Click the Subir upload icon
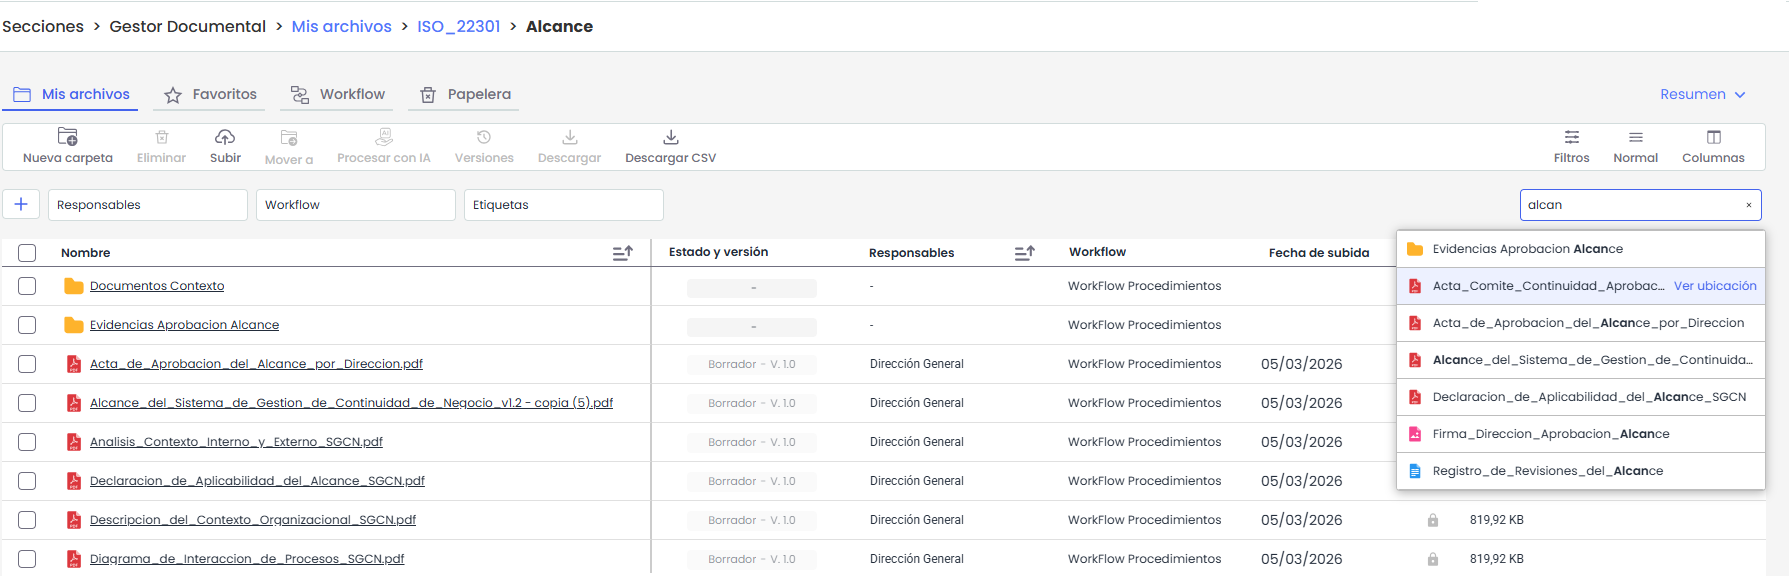 (x=225, y=137)
